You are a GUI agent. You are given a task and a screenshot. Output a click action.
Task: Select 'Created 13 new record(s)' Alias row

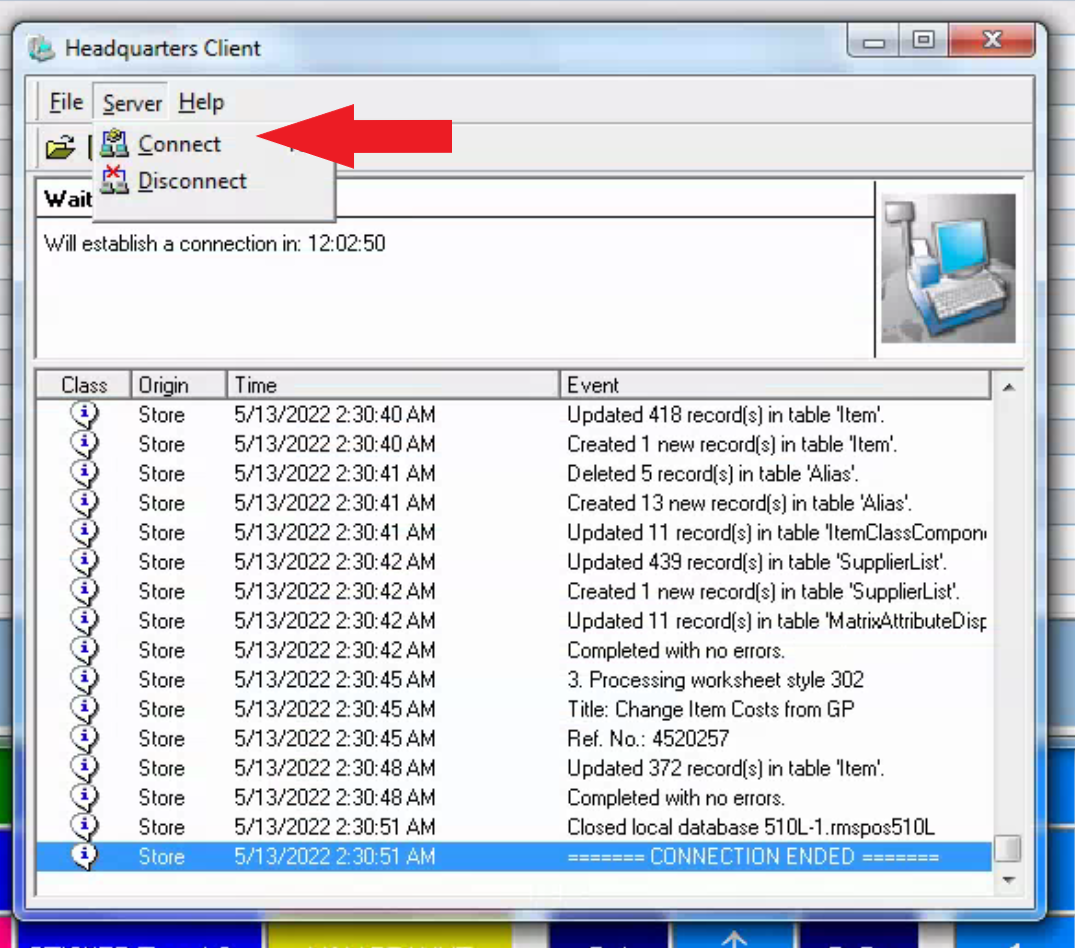pyautogui.click(x=514, y=503)
